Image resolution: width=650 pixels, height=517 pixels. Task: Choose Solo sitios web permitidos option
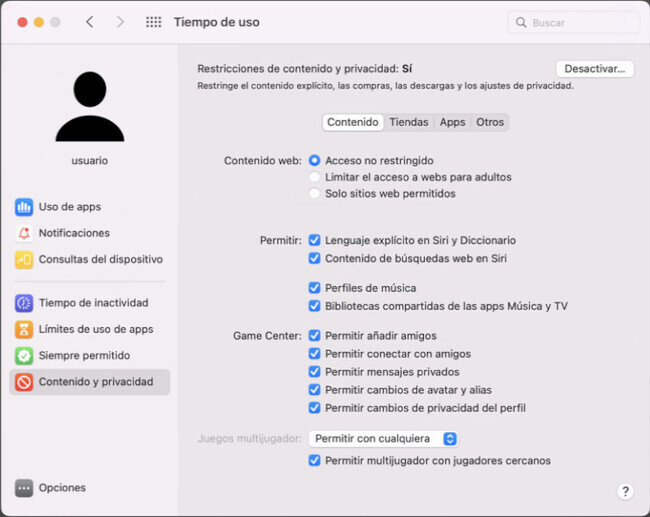click(314, 193)
